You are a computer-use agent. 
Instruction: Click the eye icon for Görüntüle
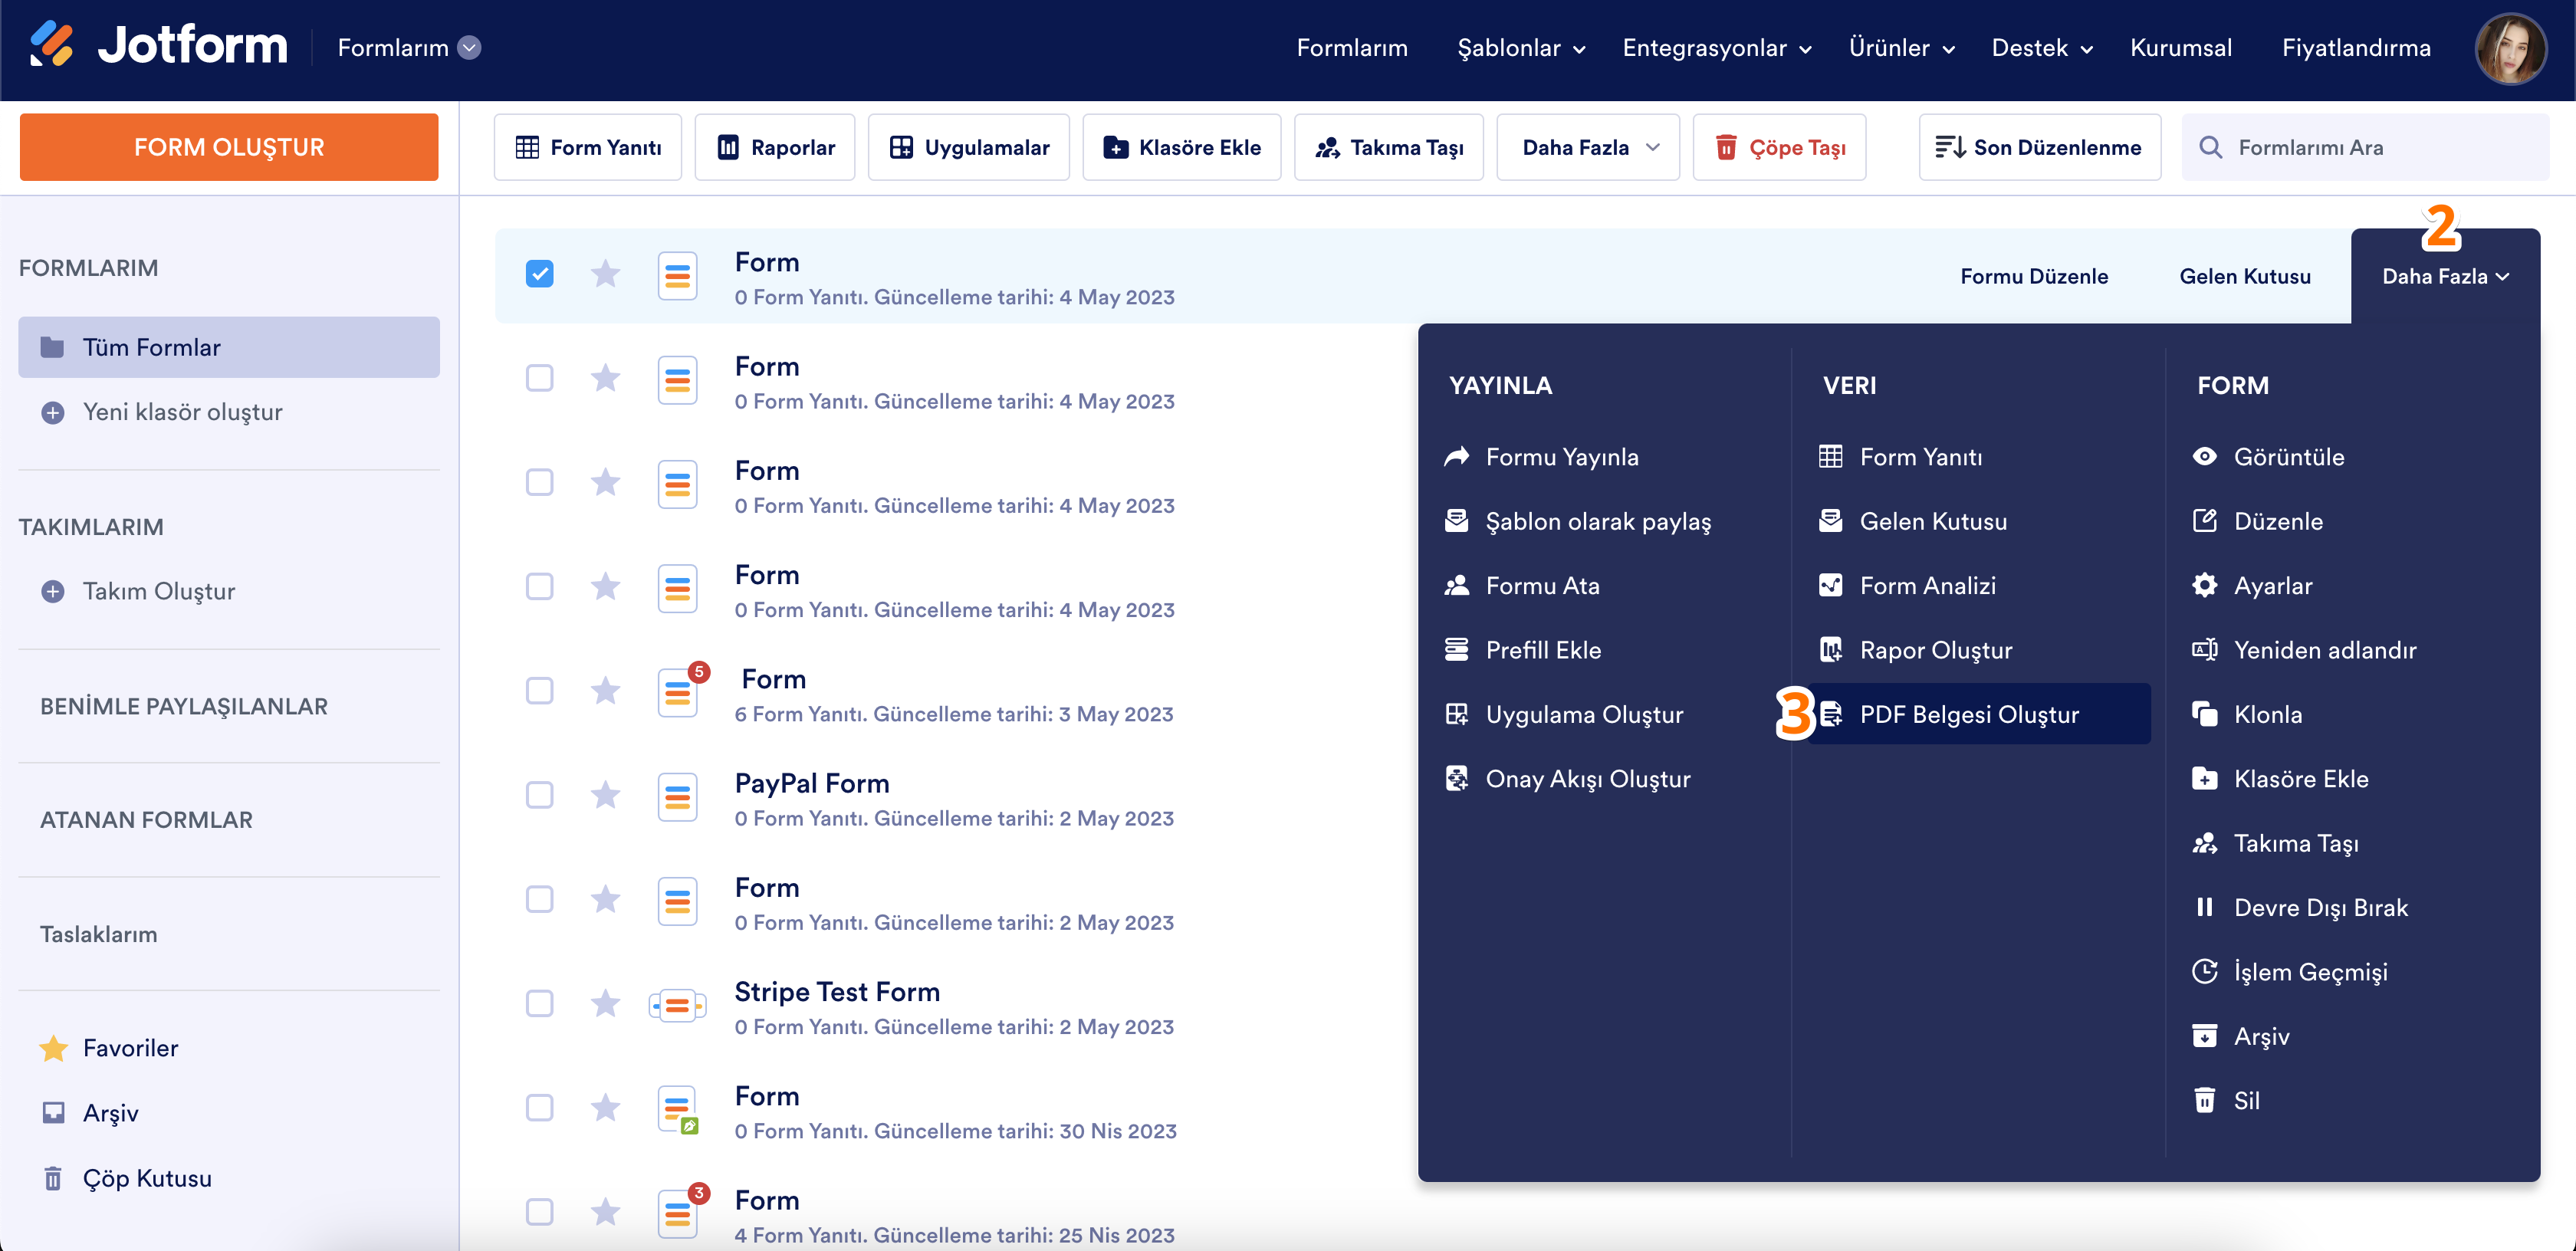click(x=2204, y=457)
